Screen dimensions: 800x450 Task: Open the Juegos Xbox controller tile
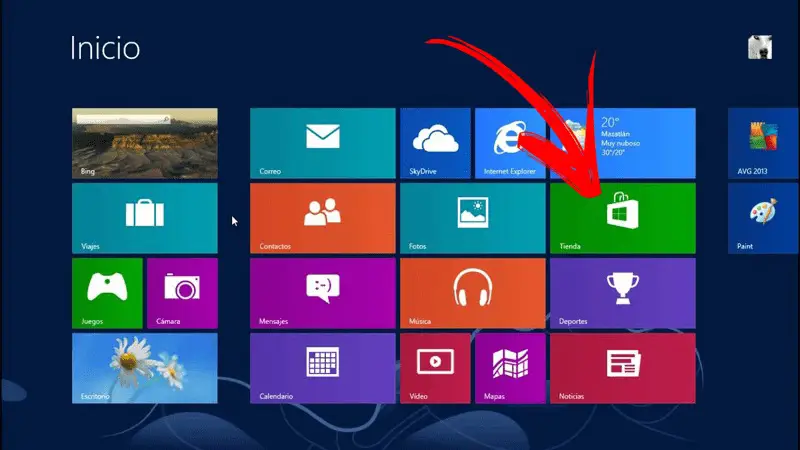click(107, 293)
